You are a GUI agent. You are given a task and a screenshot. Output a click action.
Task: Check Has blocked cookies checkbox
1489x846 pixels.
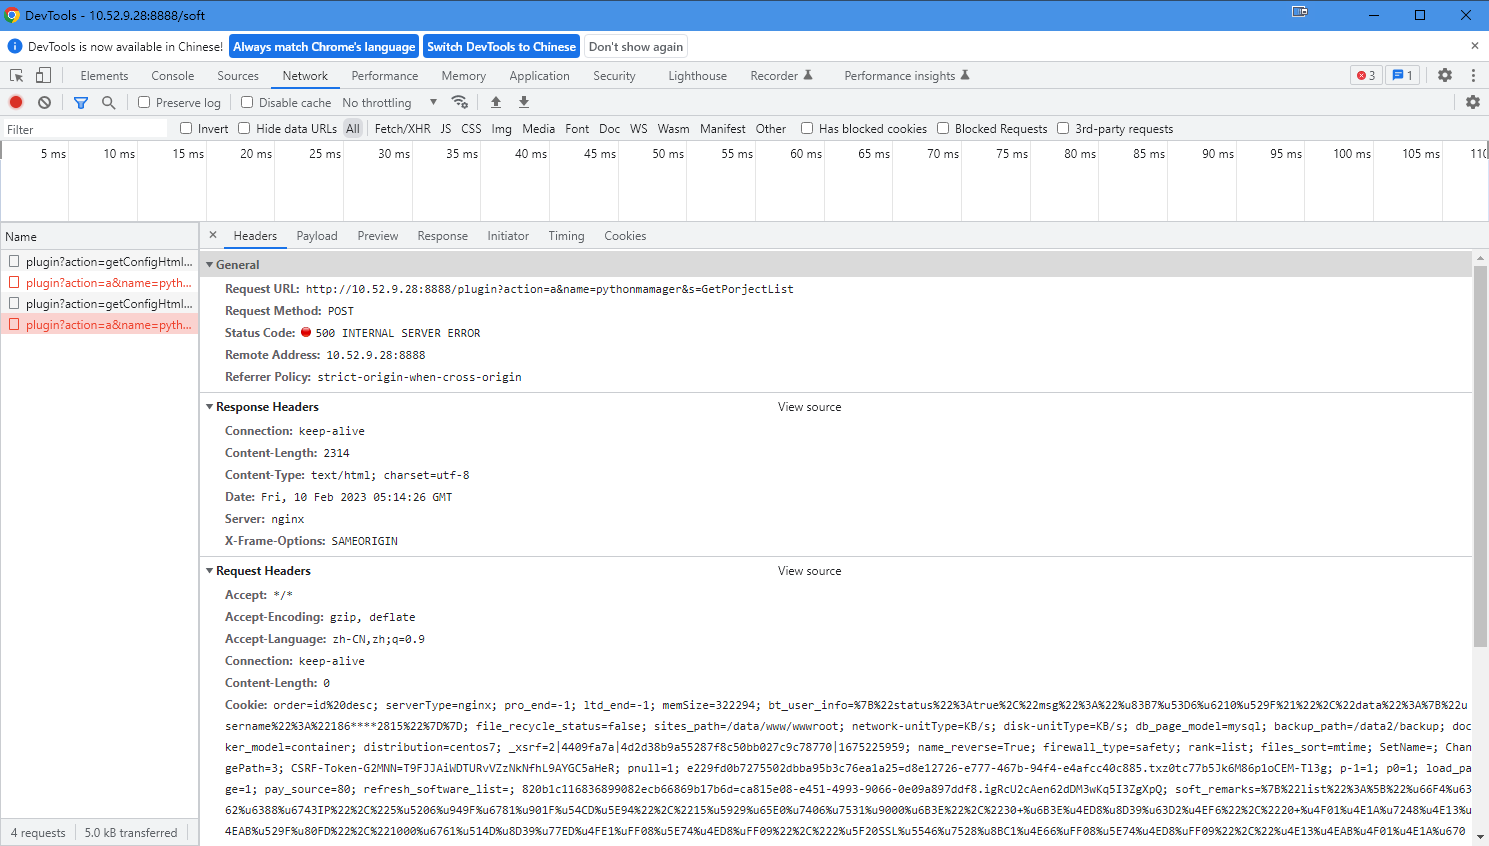(x=807, y=128)
